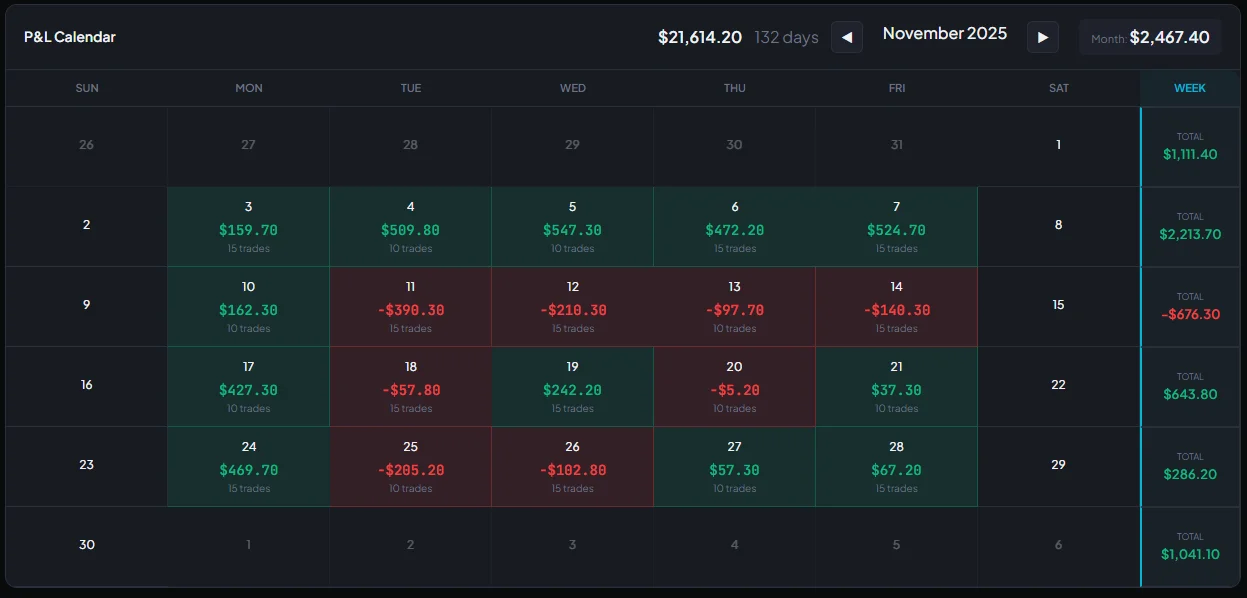Open November 17 day showing $427.30
This screenshot has height=598, width=1247.
coord(248,387)
